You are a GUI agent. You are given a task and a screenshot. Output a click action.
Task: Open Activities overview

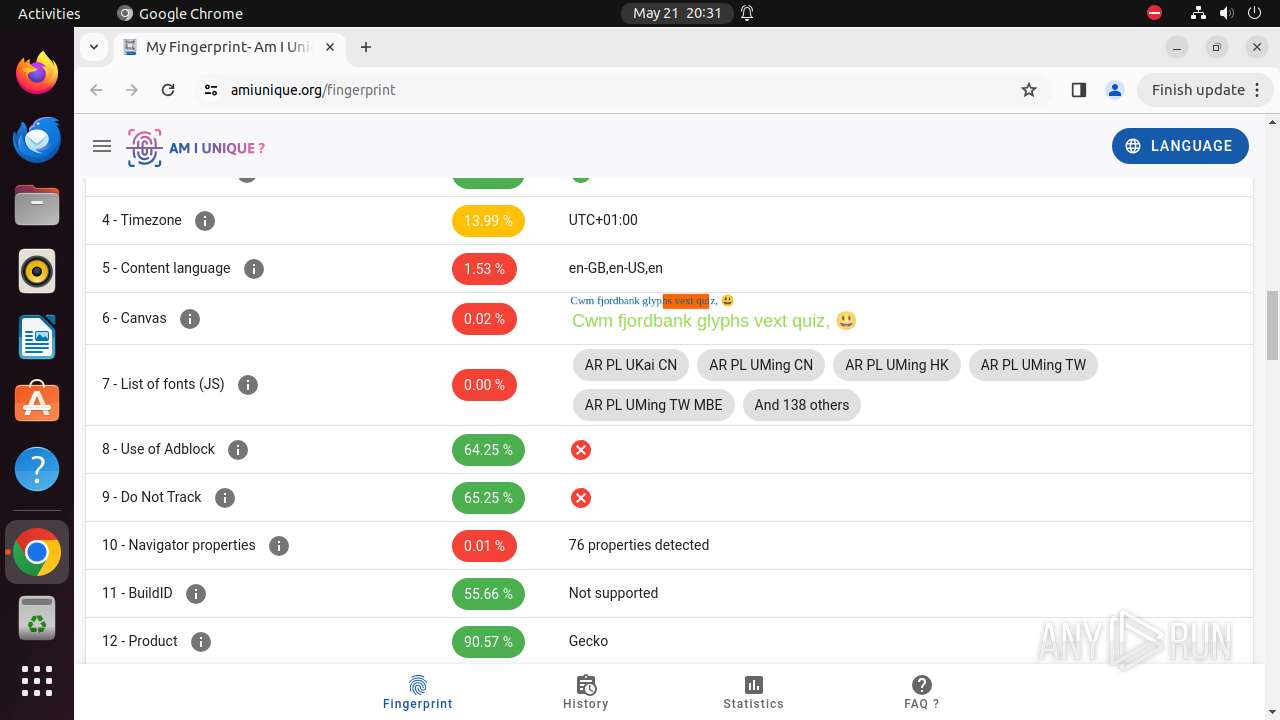(x=49, y=13)
